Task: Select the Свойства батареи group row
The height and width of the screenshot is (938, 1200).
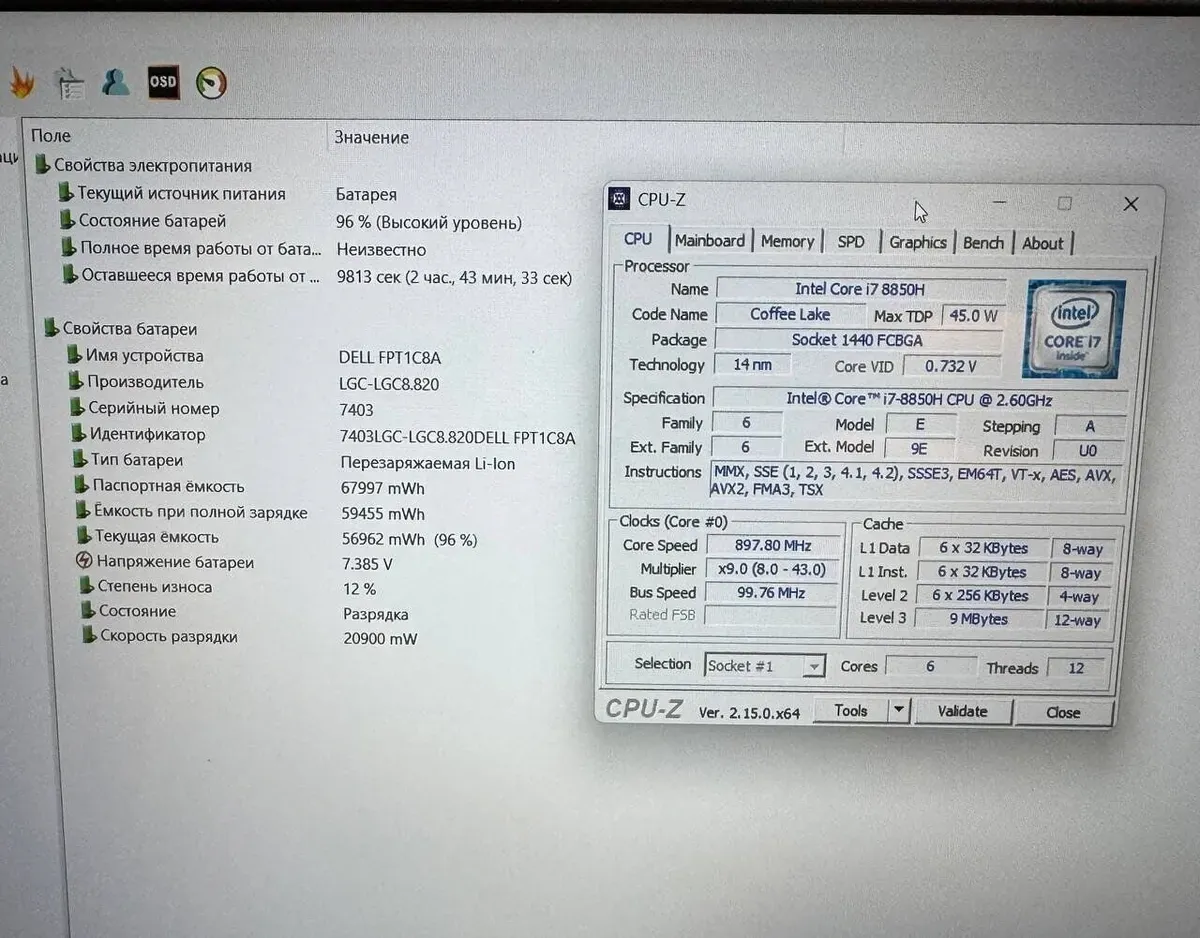Action: (129, 329)
